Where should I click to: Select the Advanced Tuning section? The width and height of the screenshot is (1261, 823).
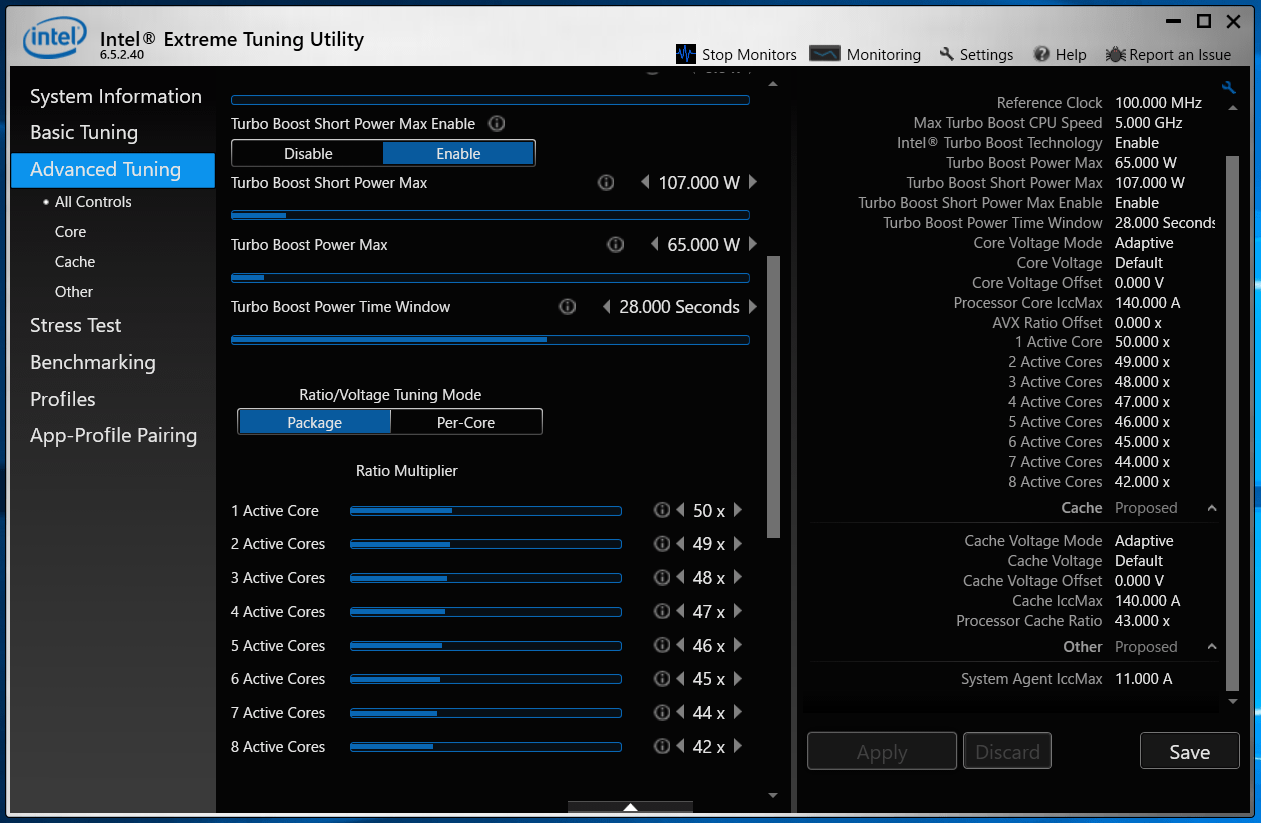point(113,170)
